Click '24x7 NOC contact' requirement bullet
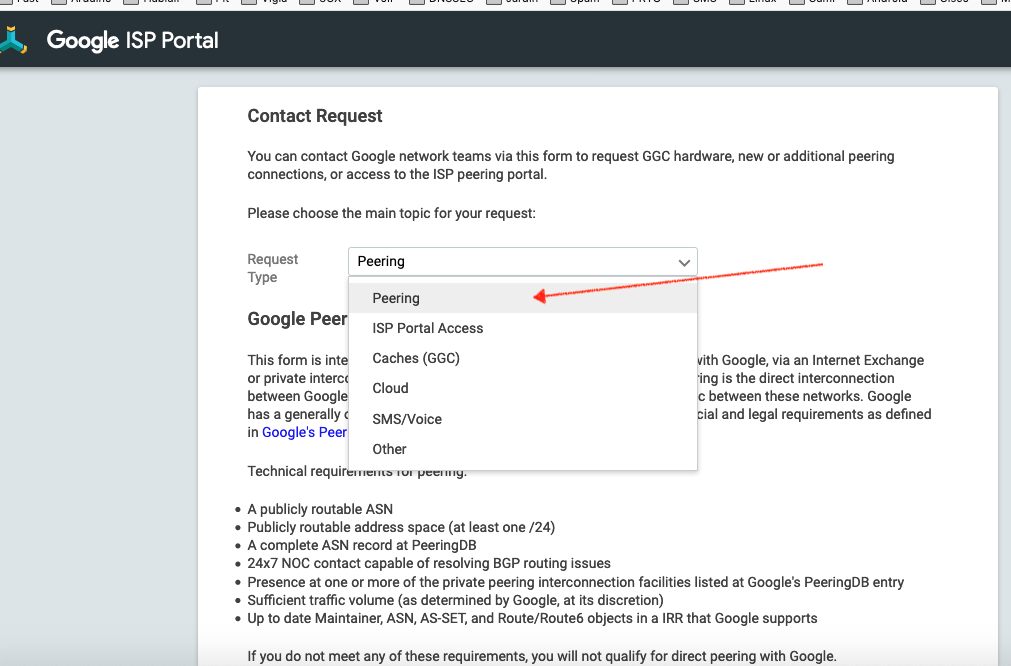The height and width of the screenshot is (666, 1011). coord(429,563)
